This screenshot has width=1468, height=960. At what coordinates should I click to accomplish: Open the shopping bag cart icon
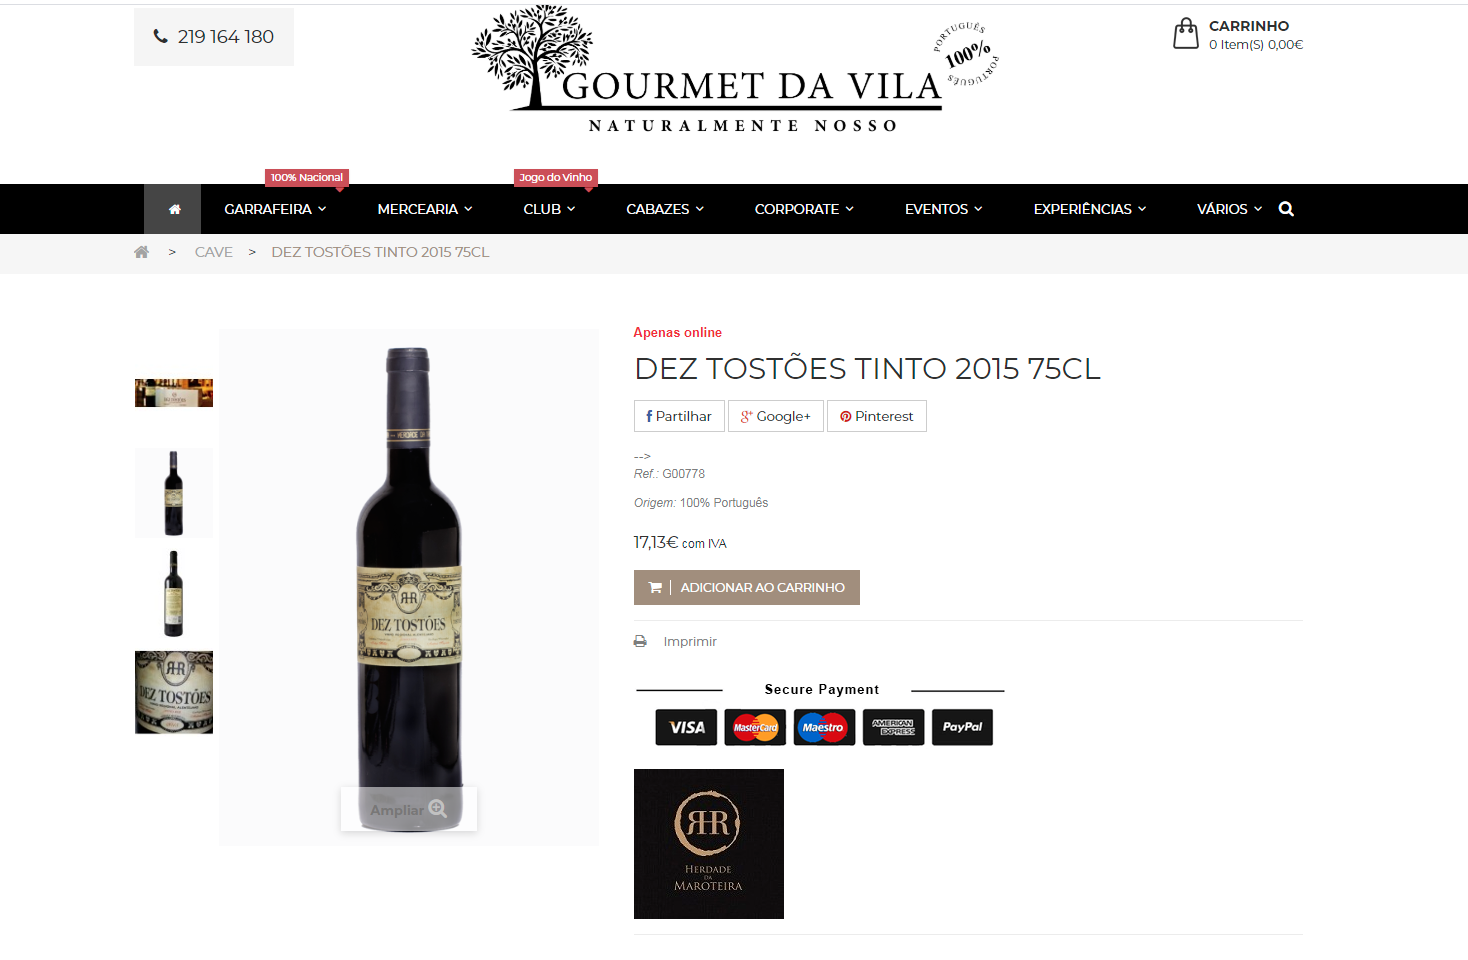1186,34
